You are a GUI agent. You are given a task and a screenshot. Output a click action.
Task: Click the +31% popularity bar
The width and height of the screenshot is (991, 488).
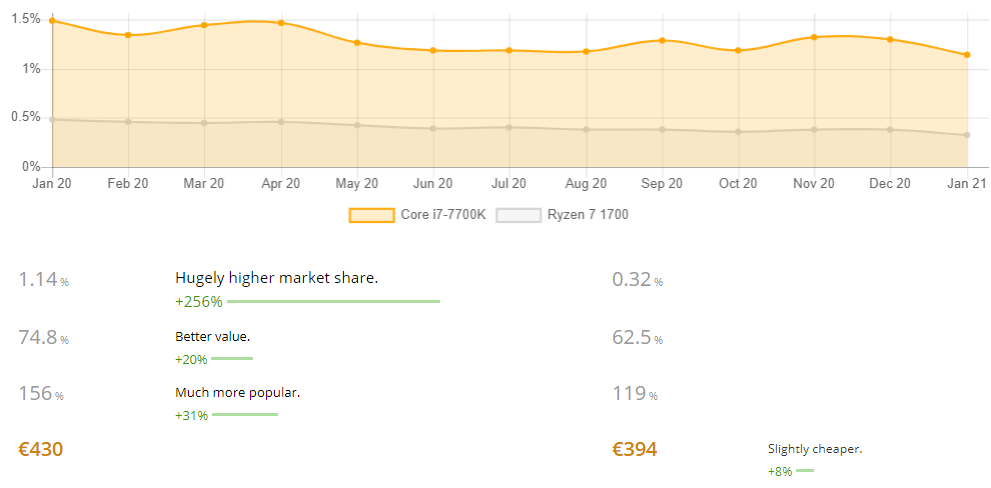(245, 415)
